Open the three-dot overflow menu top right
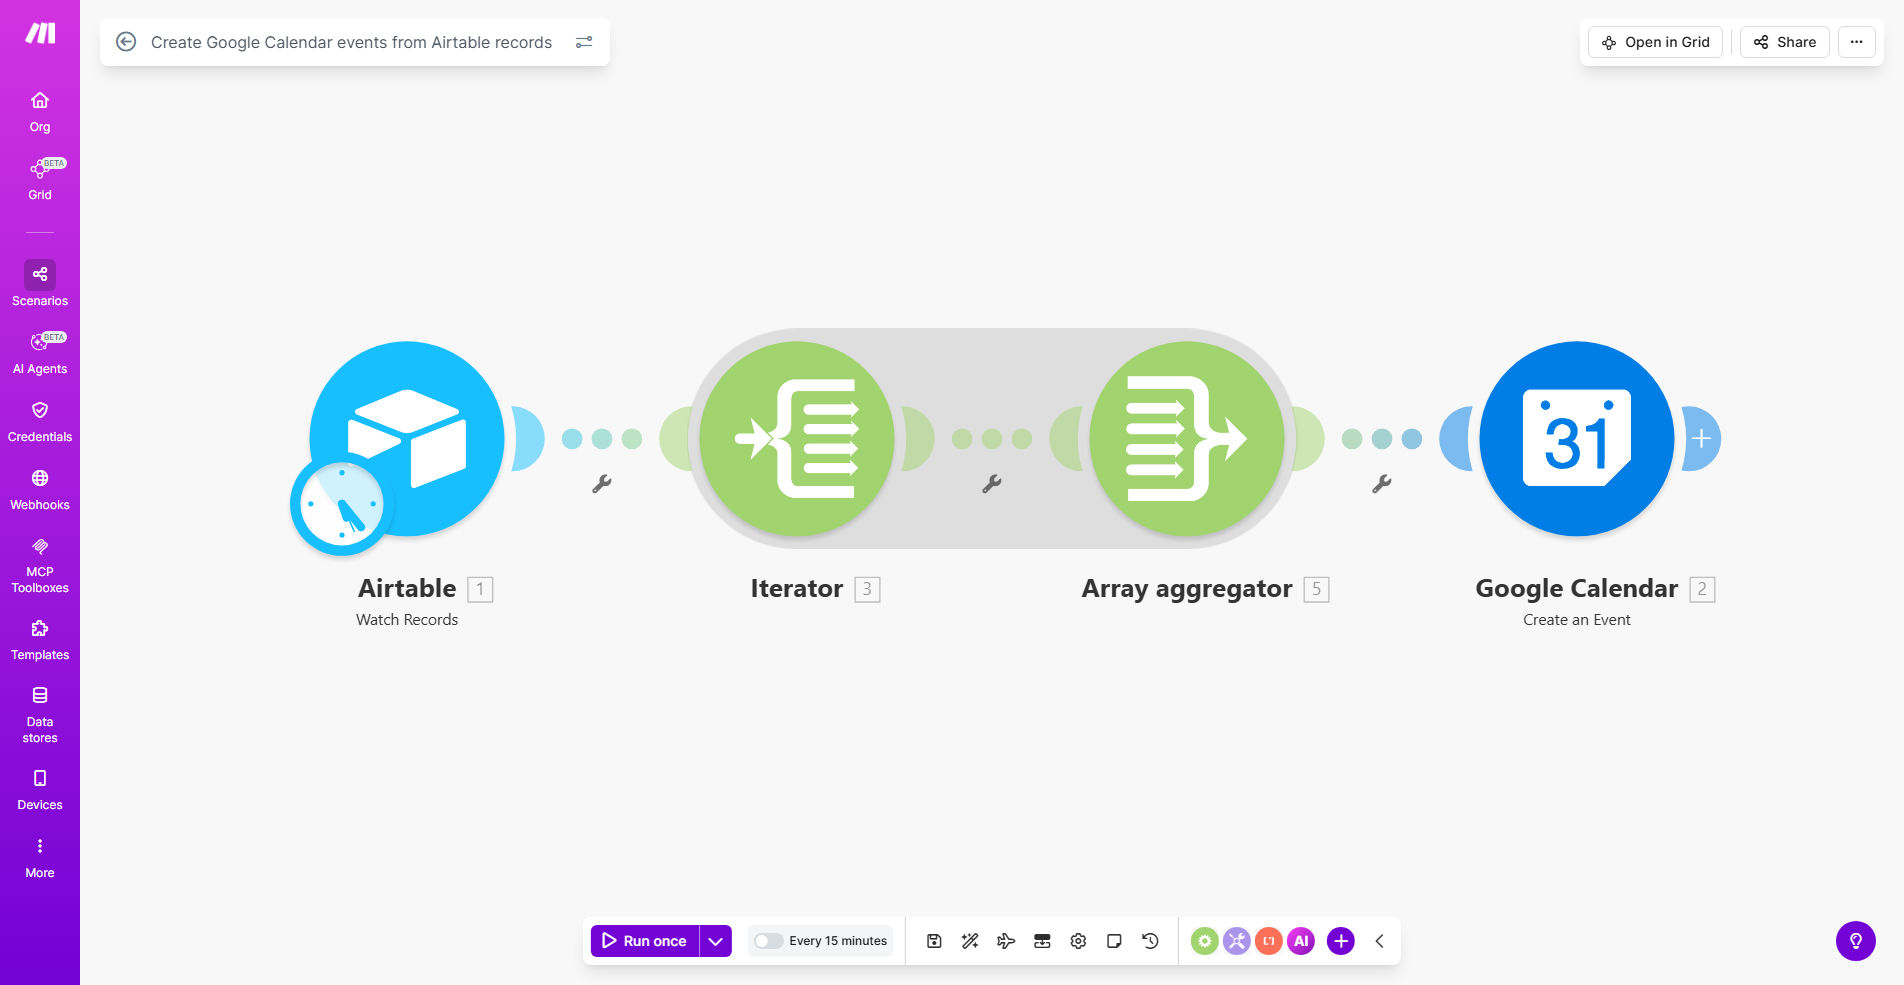Screen dimensions: 1904x985 1857,42
